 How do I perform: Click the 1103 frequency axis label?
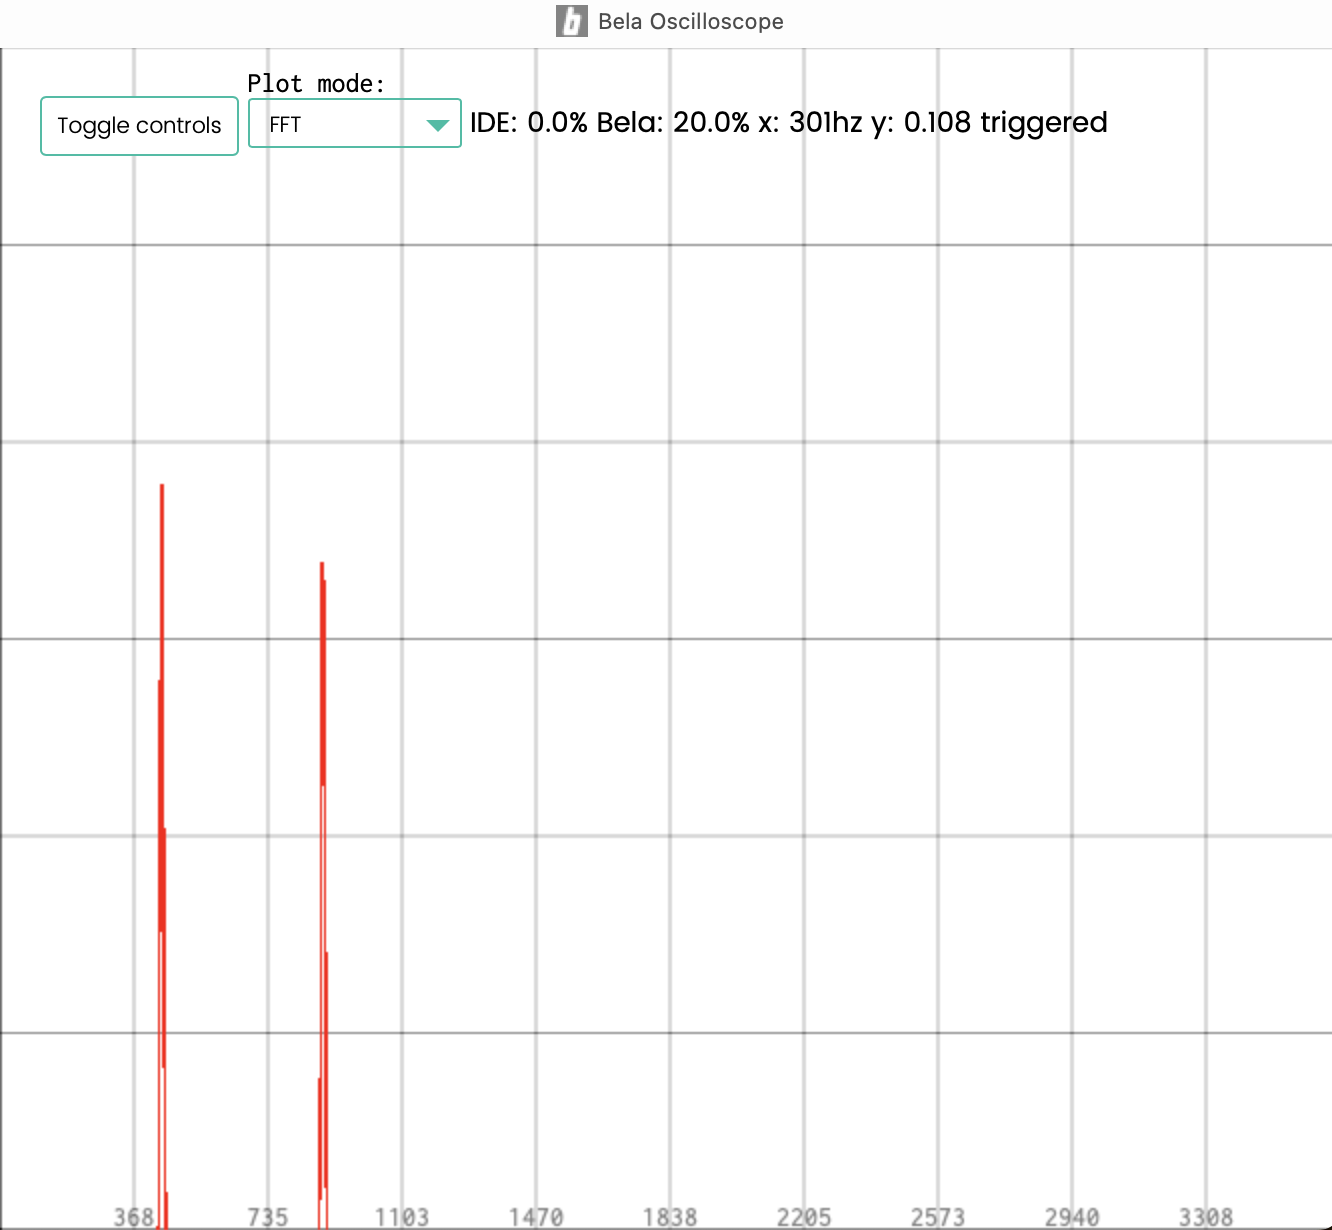coord(402,1217)
